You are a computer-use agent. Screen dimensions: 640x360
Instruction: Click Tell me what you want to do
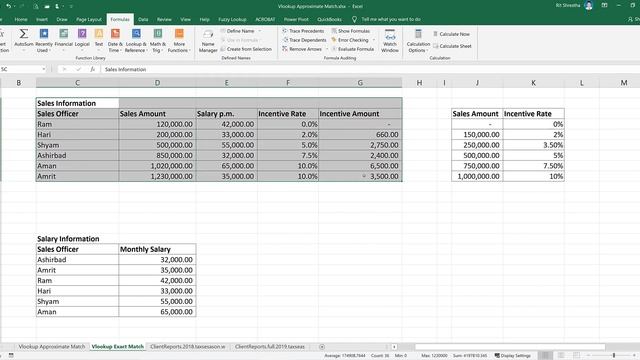pos(391,19)
